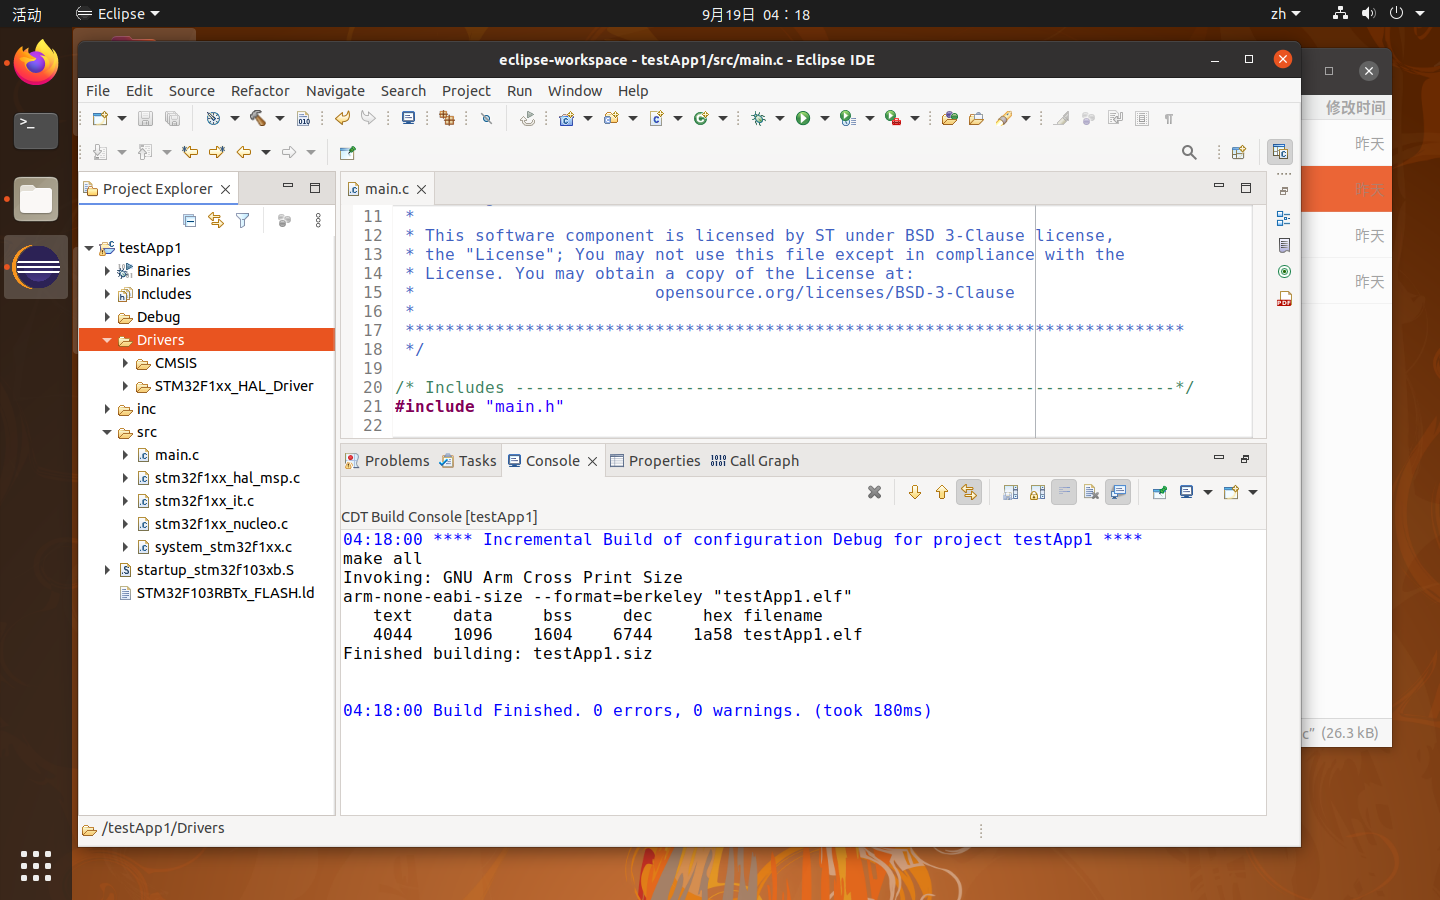Click Collapse All in Project Explorer

tap(190, 220)
